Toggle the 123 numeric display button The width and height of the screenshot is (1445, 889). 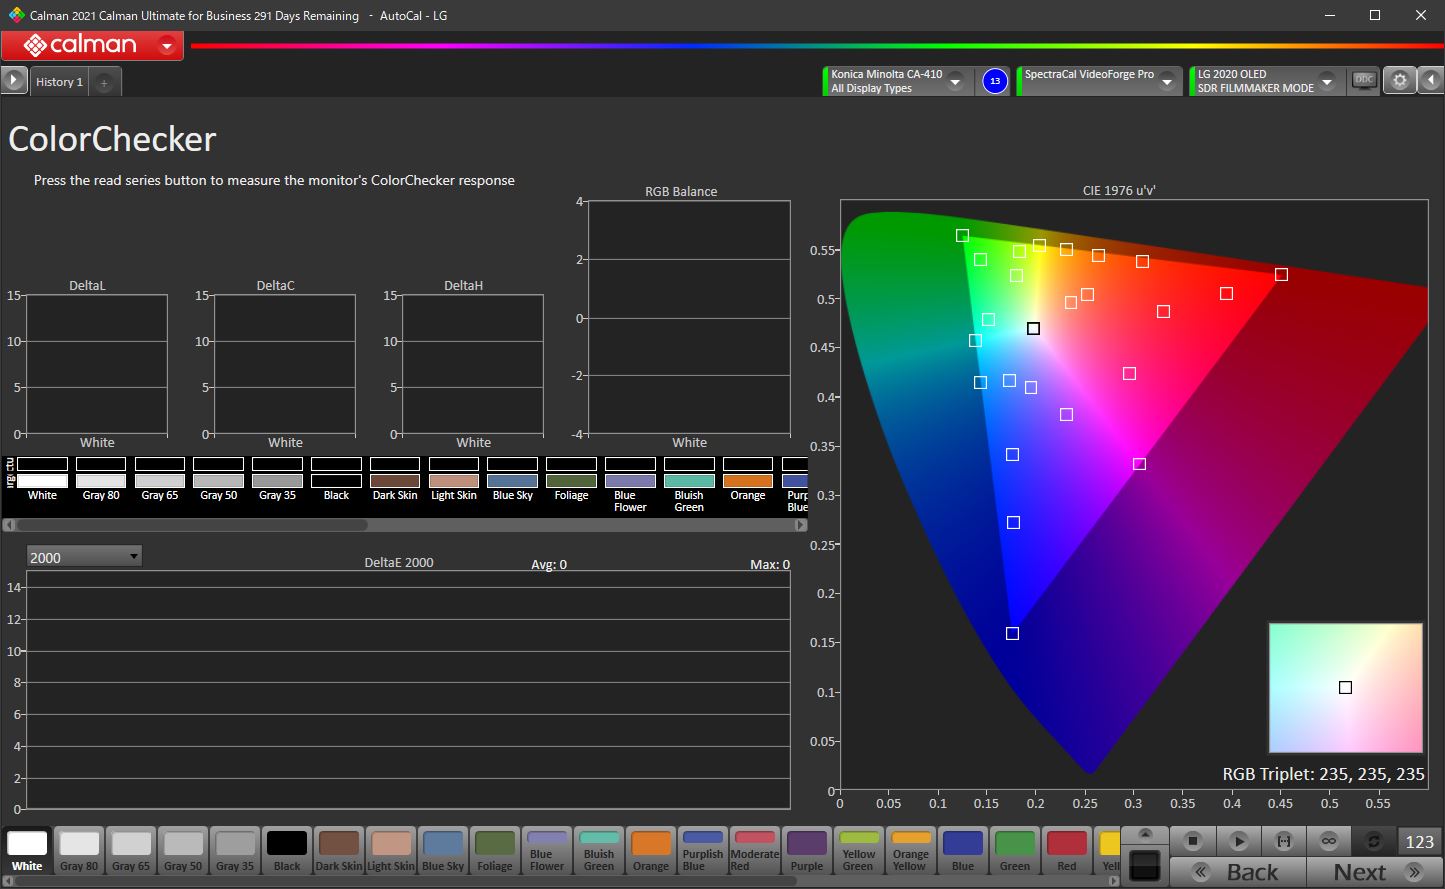pyautogui.click(x=1419, y=841)
